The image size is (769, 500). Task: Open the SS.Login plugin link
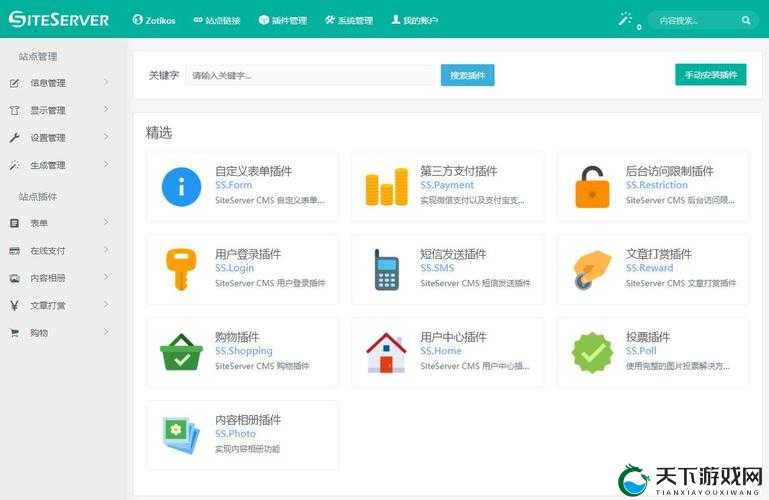[x=234, y=268]
